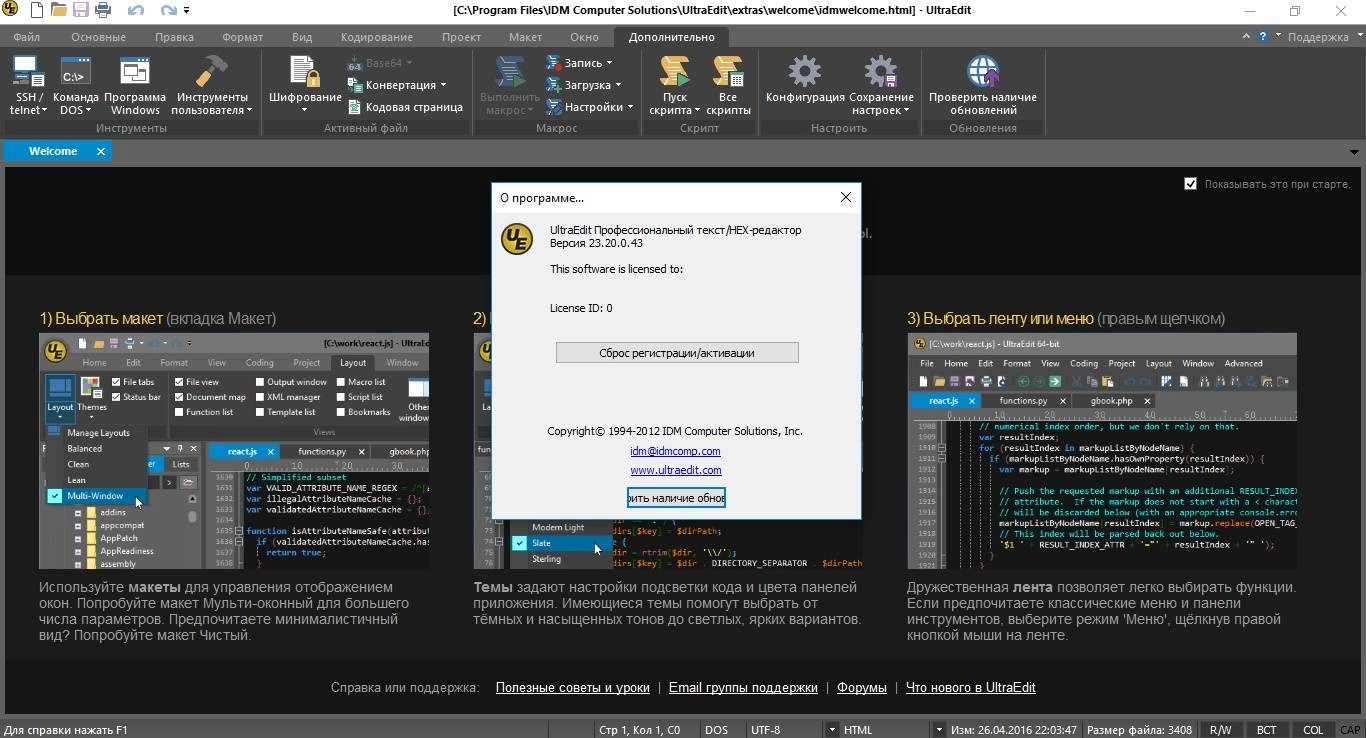The height and width of the screenshot is (738, 1366).
Task: Click the Save floppy disk icon in title bar
Action: [81, 11]
